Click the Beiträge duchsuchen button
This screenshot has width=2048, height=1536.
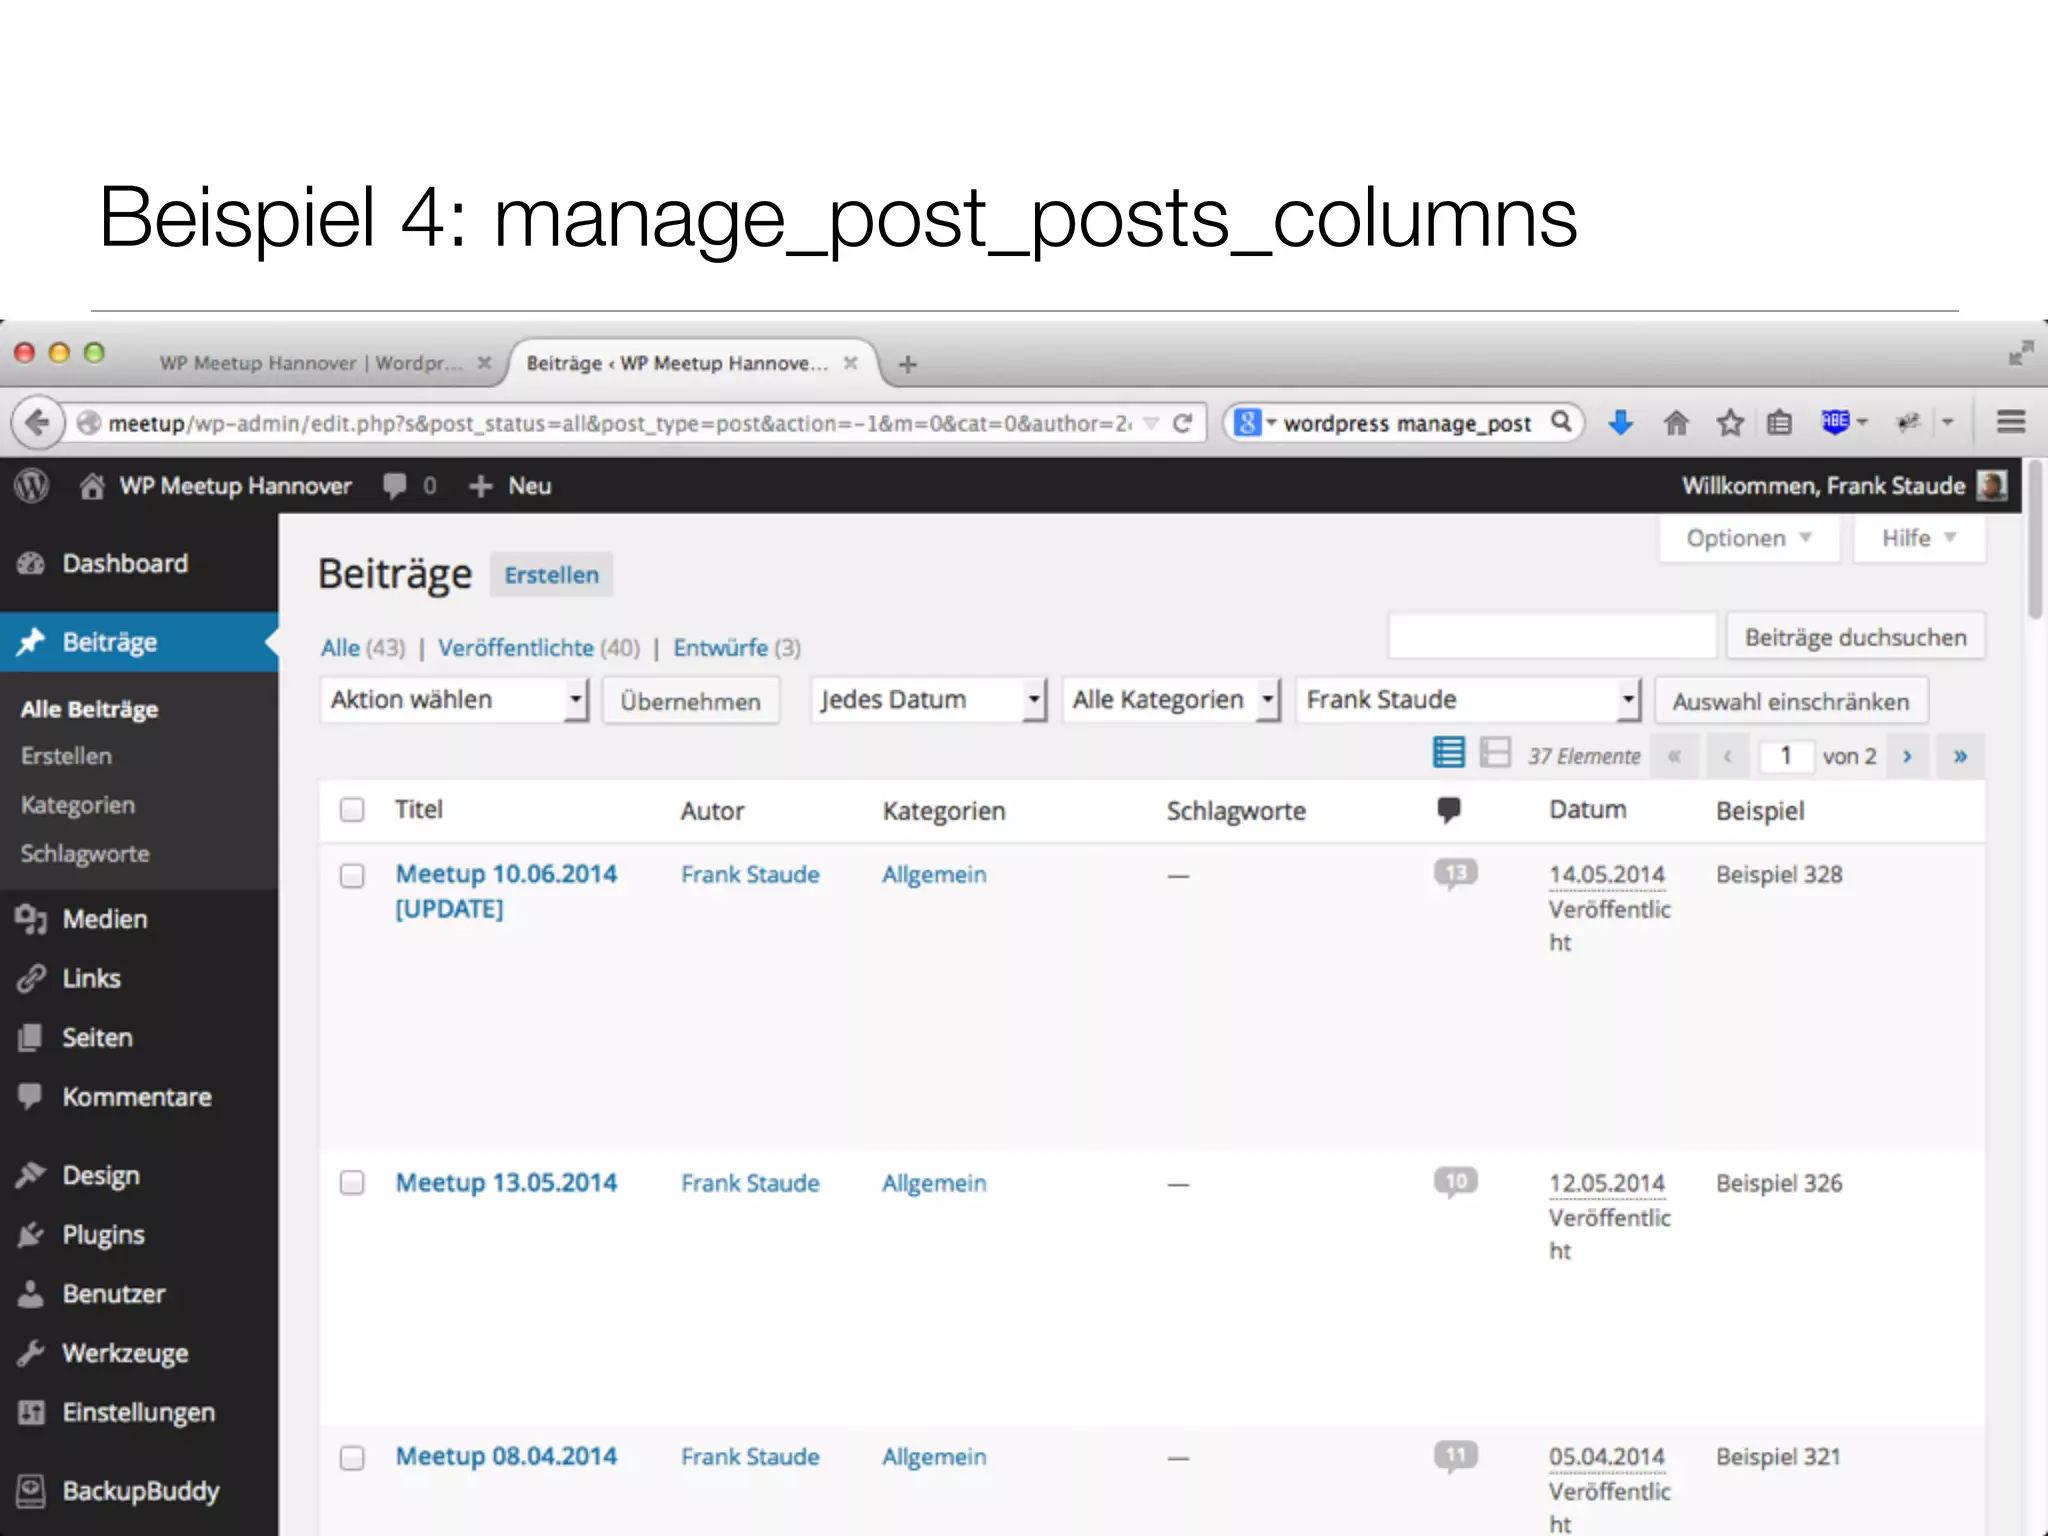coord(1855,637)
